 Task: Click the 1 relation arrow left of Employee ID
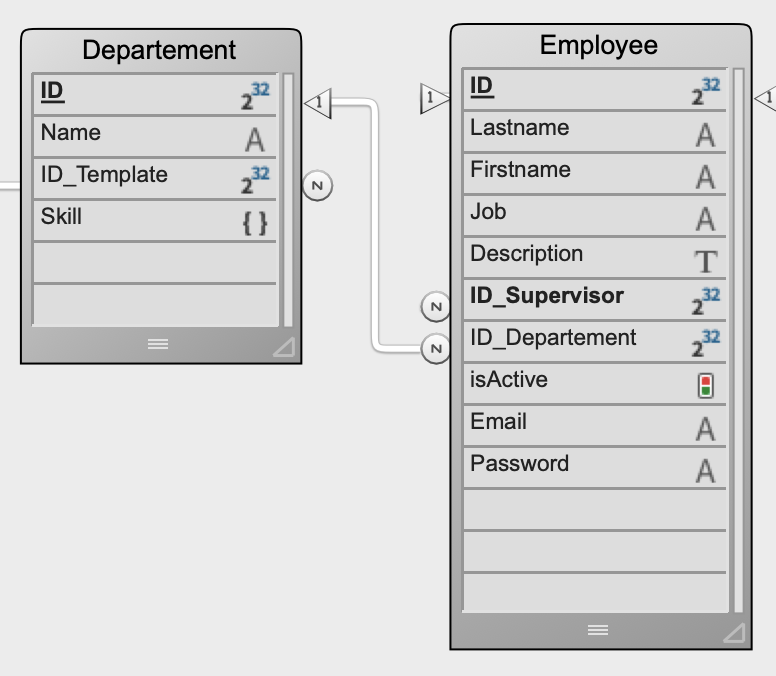click(434, 99)
